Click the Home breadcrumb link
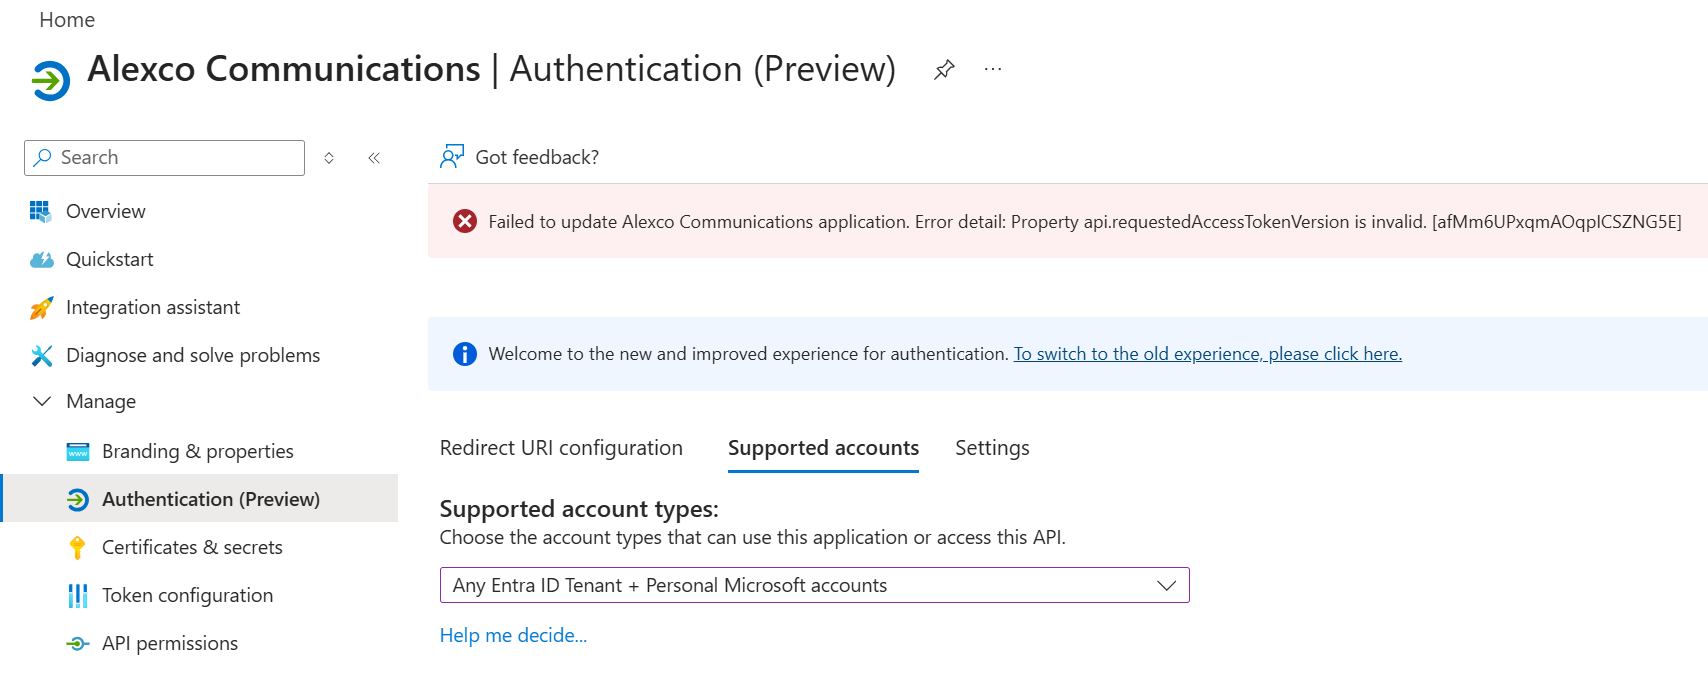 coord(67,20)
